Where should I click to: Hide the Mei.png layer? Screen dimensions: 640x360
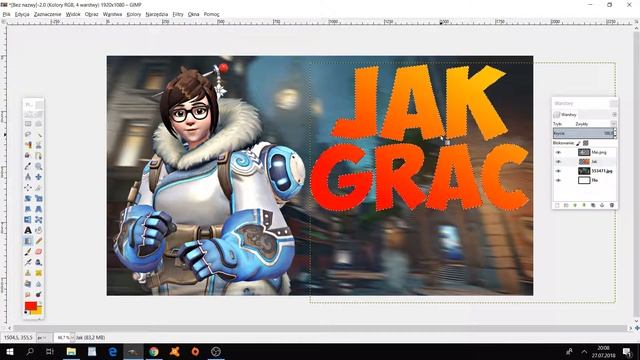[x=558, y=152]
